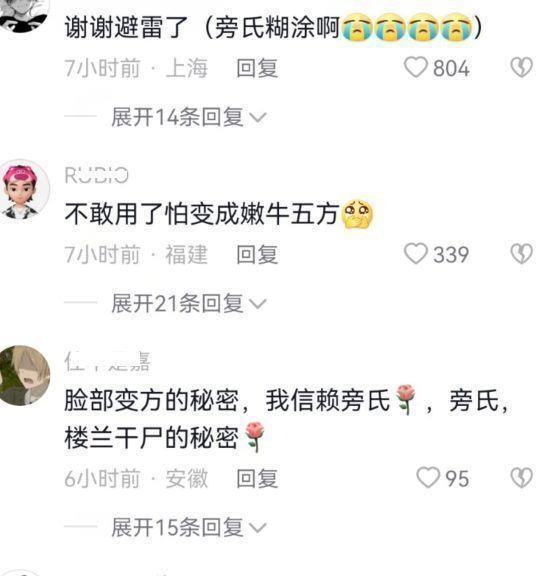Like the Anhui comment with 95 likes
560x576 pixels.
pos(428,478)
